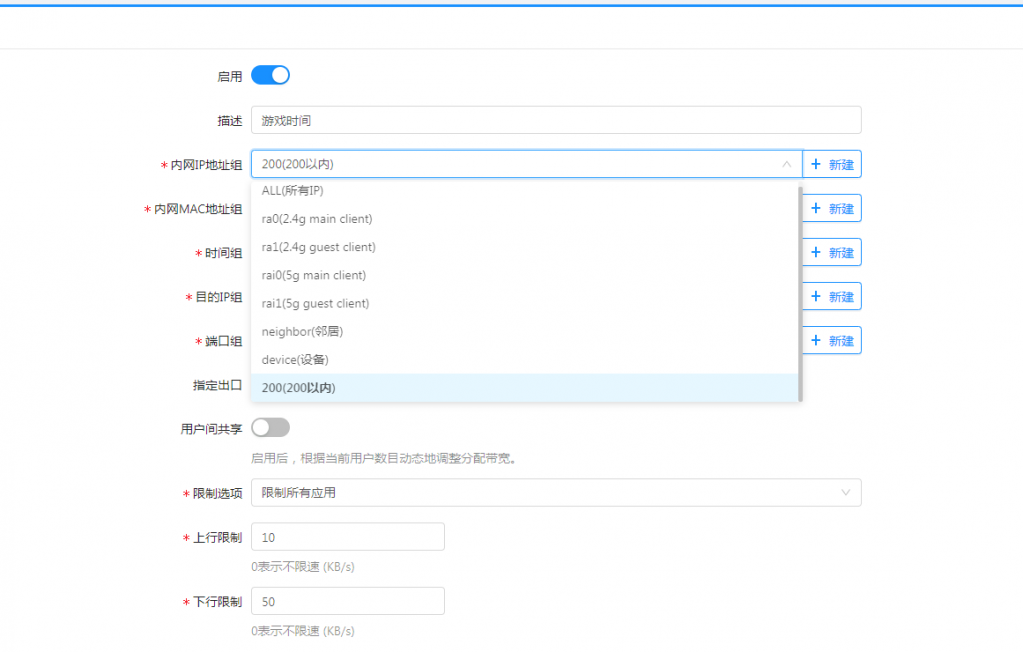Viewport: 1023px width, 652px height.
Task: Click the dropdown list scrollbar
Action: 800,290
